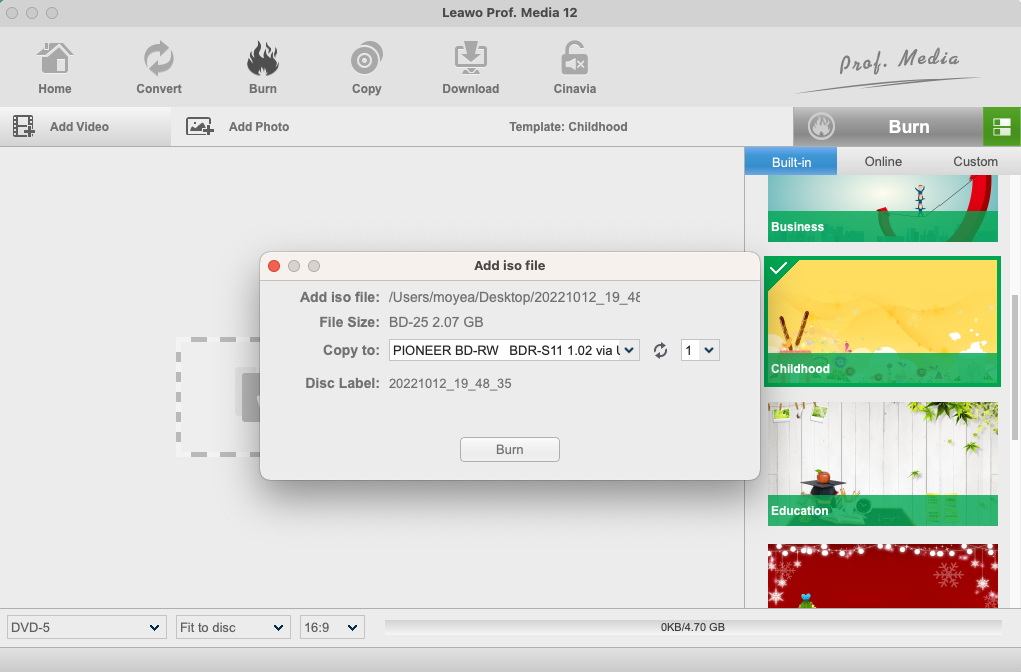
Task: Click the Cinavia unlock icon
Action: click(x=574, y=60)
